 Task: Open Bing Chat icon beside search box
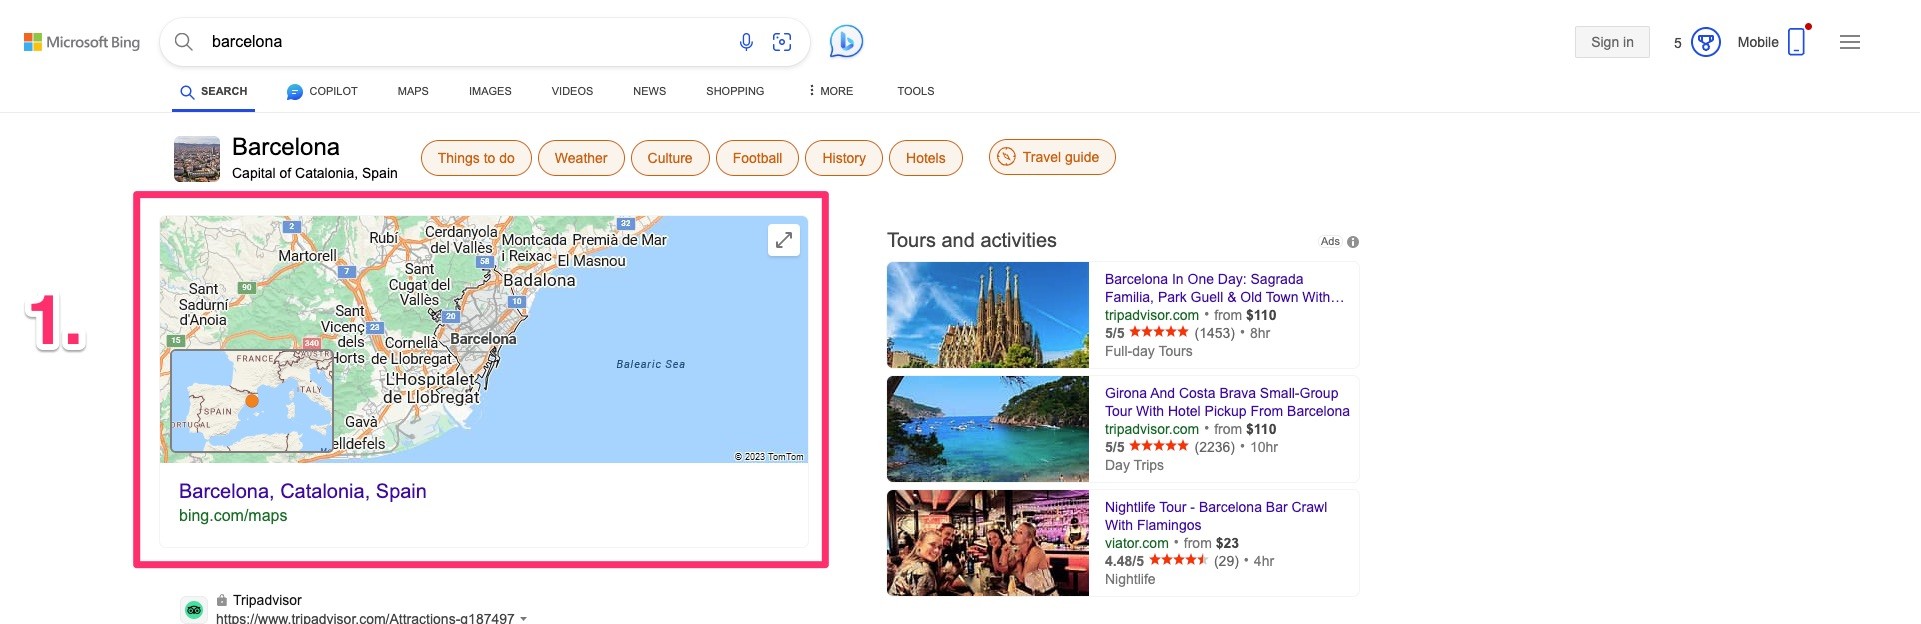coord(846,41)
